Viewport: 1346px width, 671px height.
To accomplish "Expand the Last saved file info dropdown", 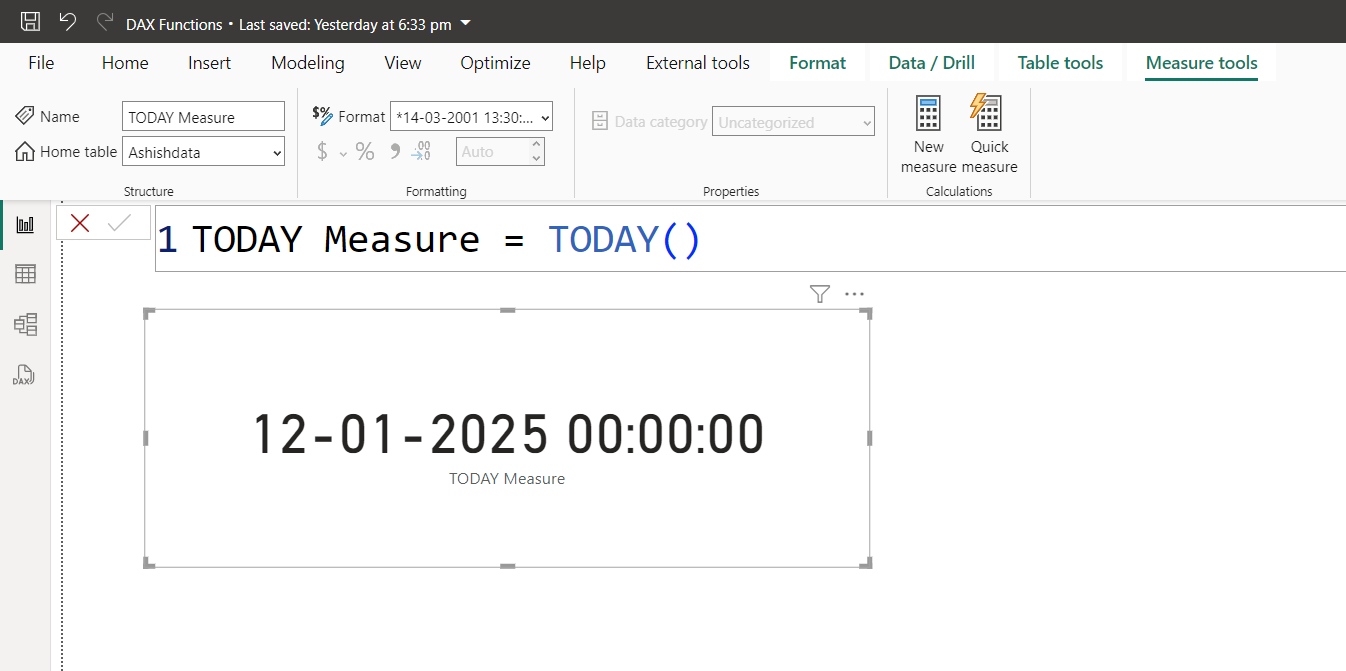I will (x=464, y=22).
